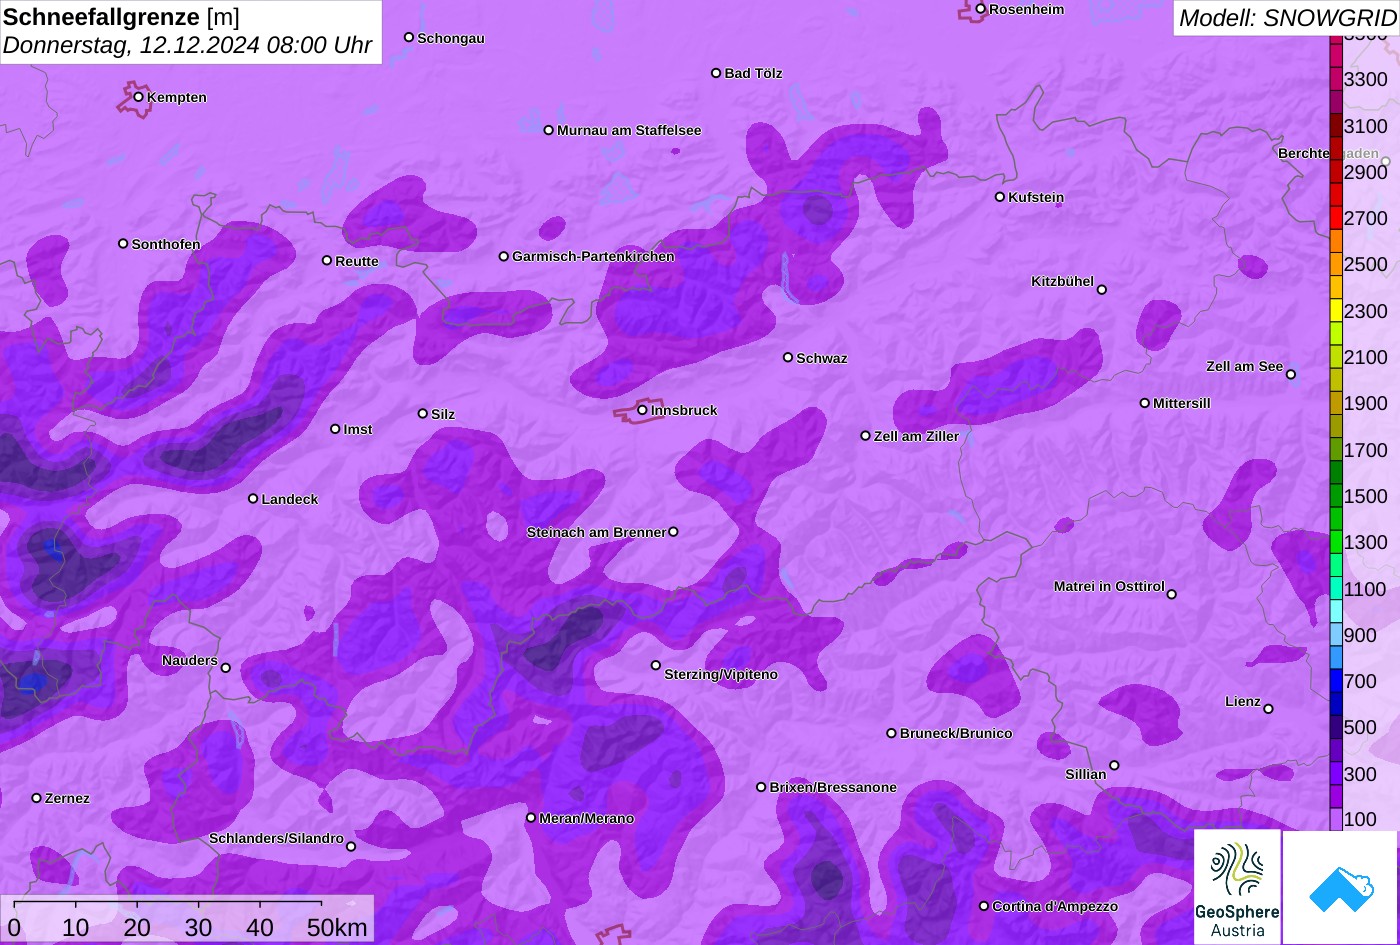
Task: Click the legend value '1700'
Action: (1366, 450)
